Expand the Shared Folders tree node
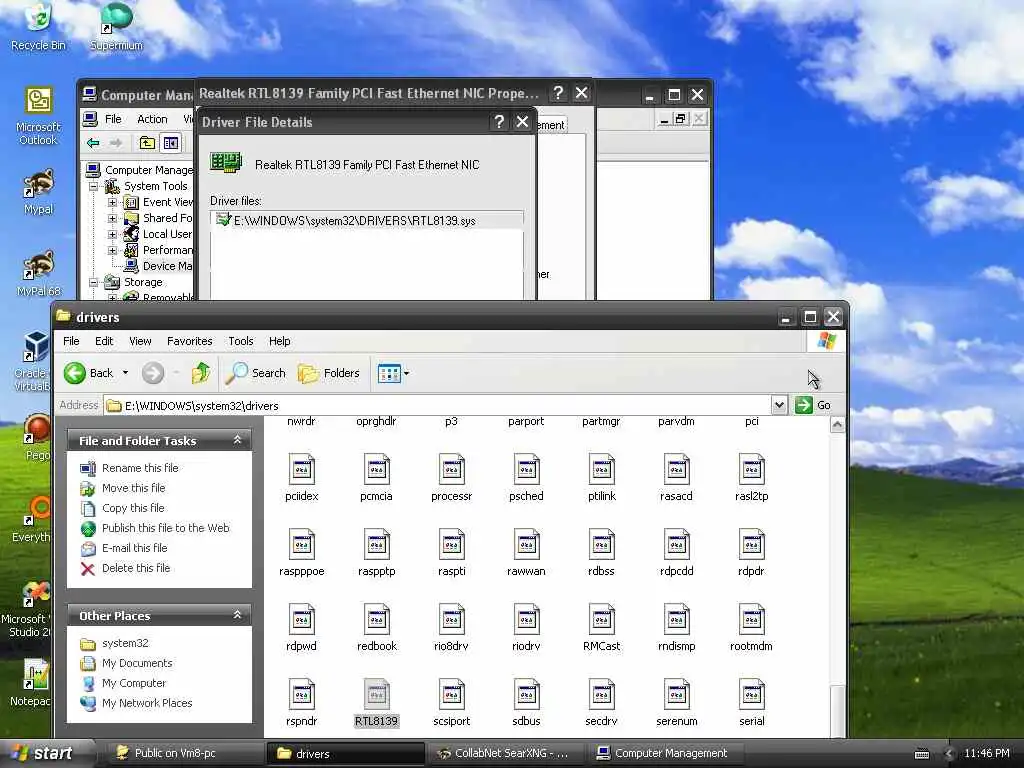Image resolution: width=1024 pixels, height=768 pixels. (x=112, y=218)
